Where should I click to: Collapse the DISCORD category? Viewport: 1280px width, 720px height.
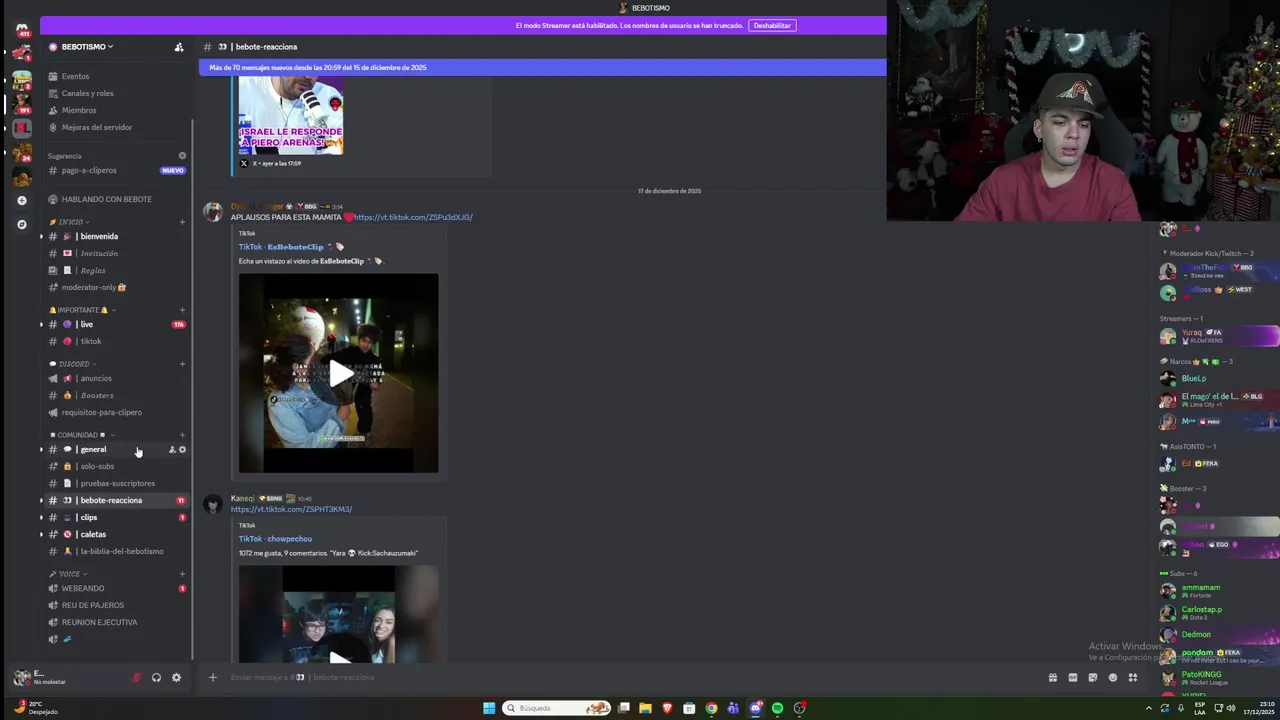point(72,364)
